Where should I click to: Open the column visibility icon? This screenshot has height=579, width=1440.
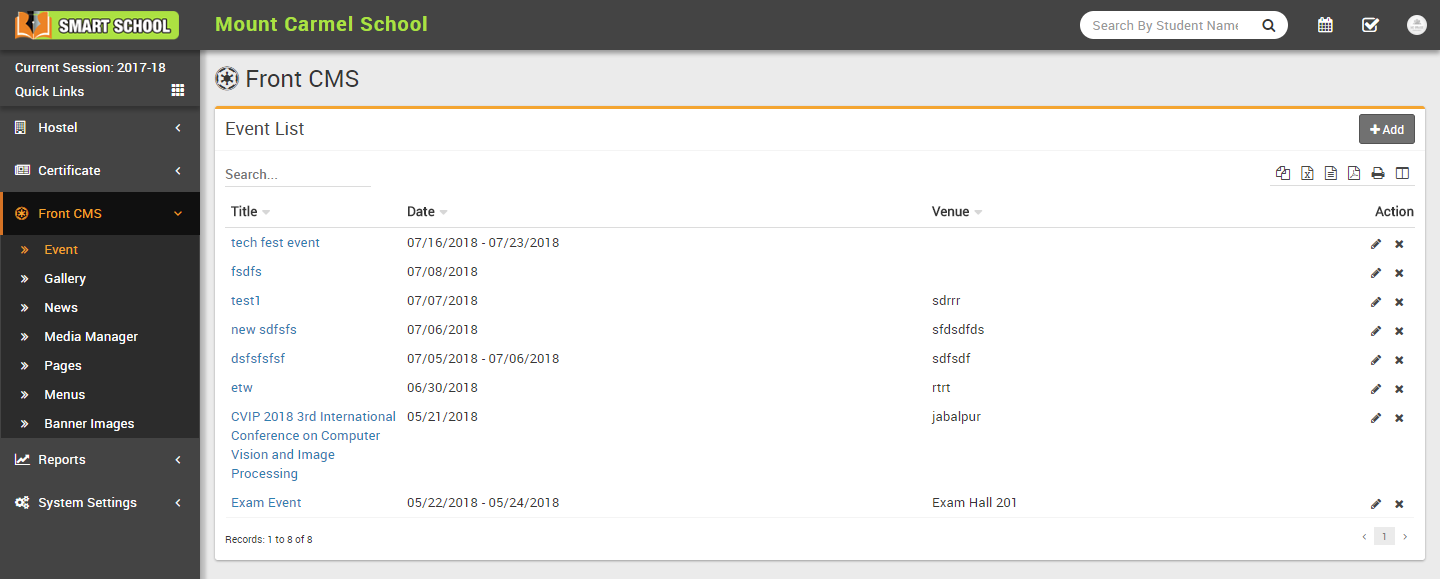tap(1402, 173)
